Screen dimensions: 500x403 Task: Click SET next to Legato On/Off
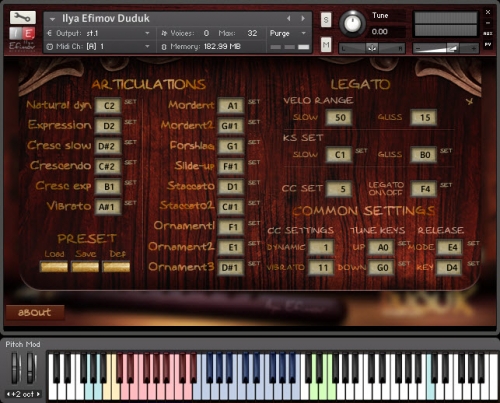click(x=446, y=185)
